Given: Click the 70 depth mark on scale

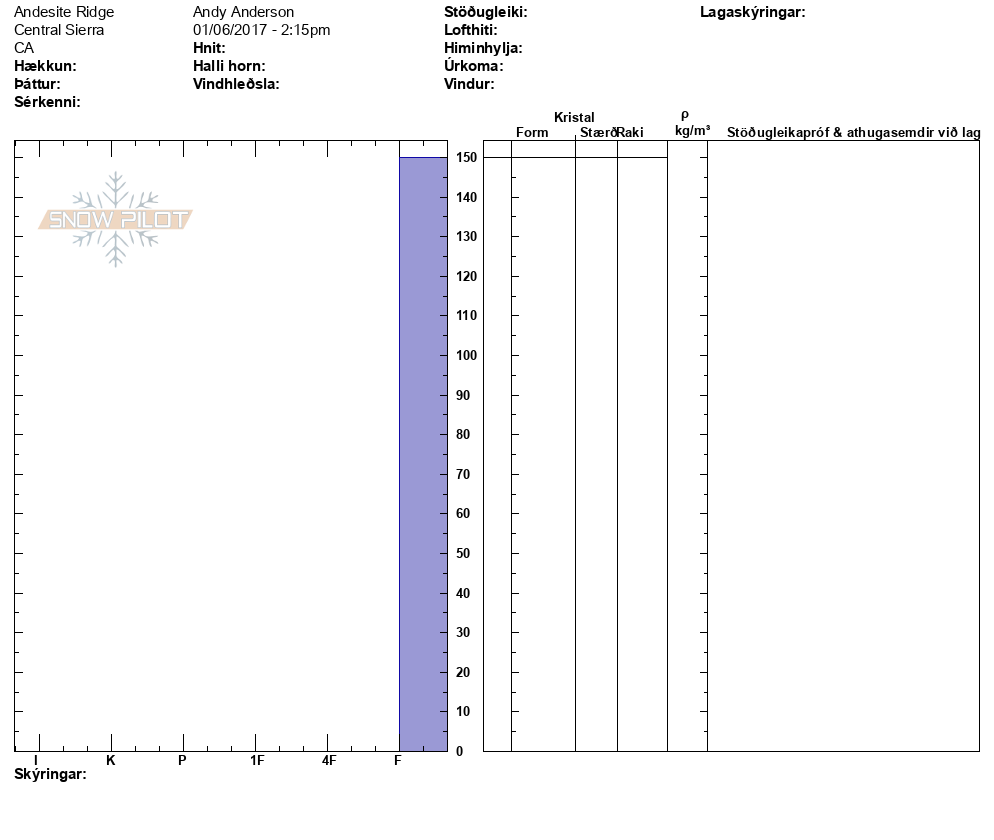Looking at the screenshot, I should 462,474.
